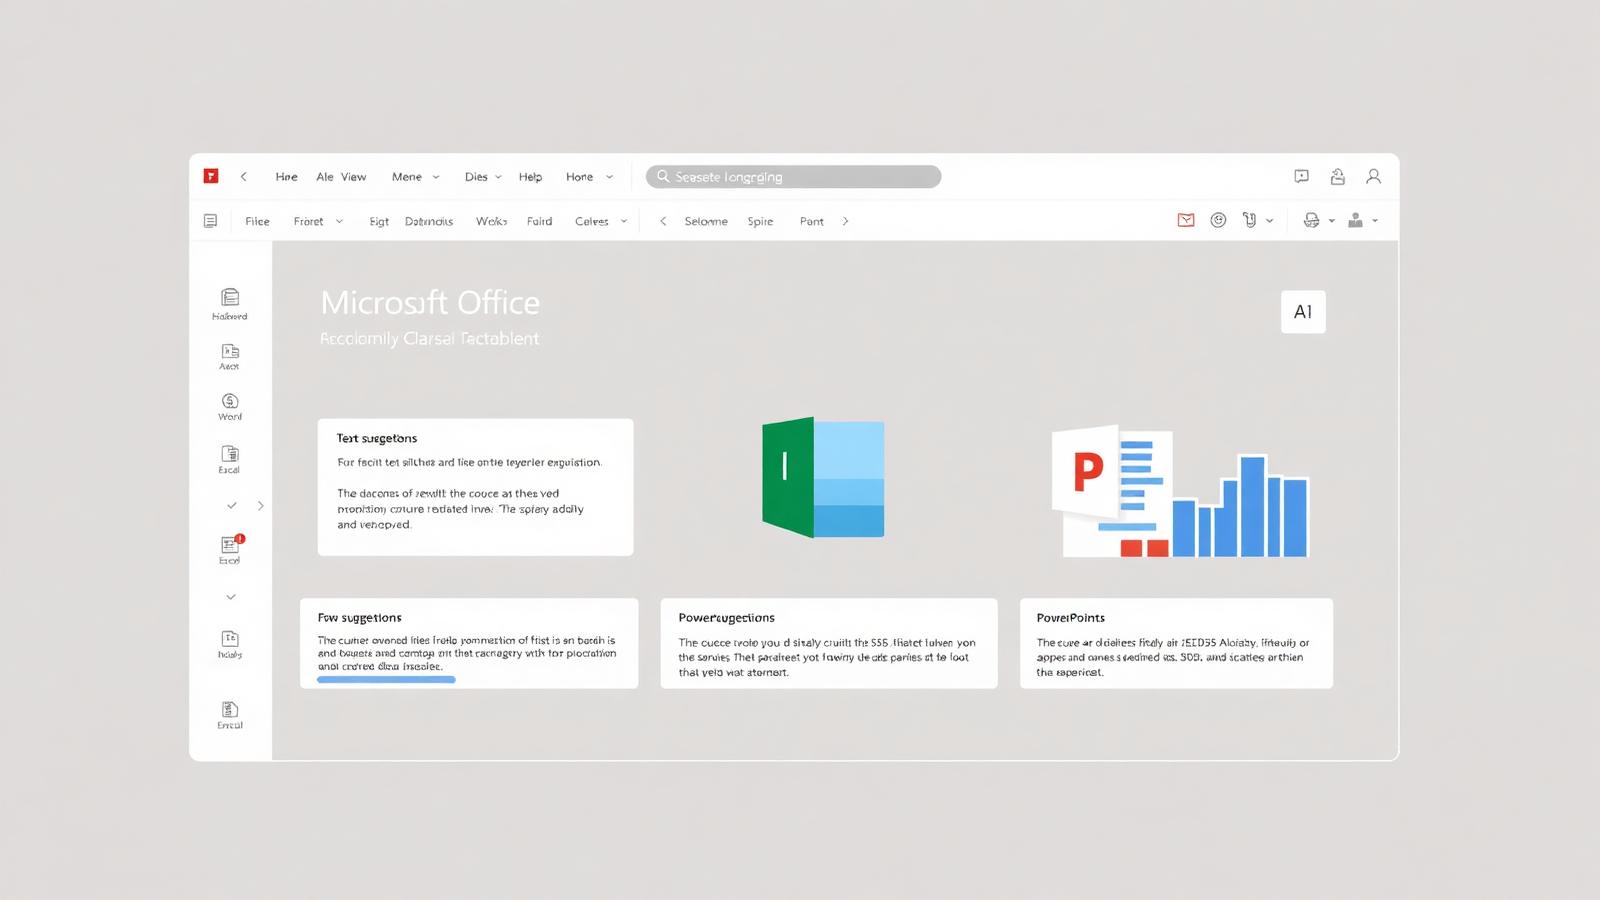Click the share icon near the top right
The width and height of the screenshot is (1600, 900).
(1338, 176)
